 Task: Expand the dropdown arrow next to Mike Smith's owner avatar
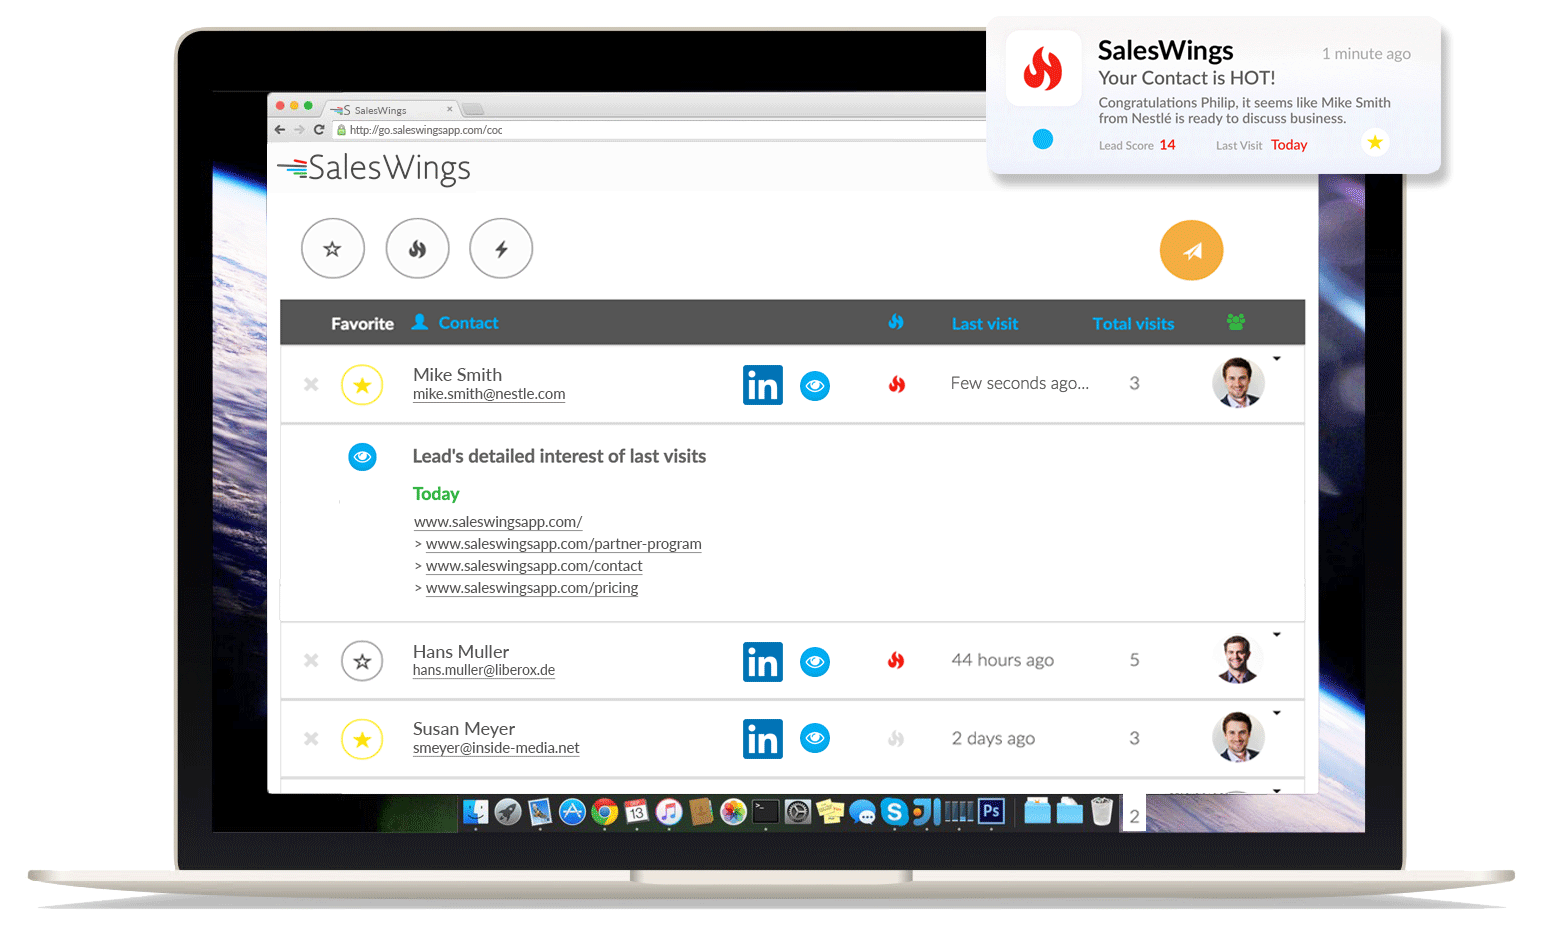[x=1277, y=358]
